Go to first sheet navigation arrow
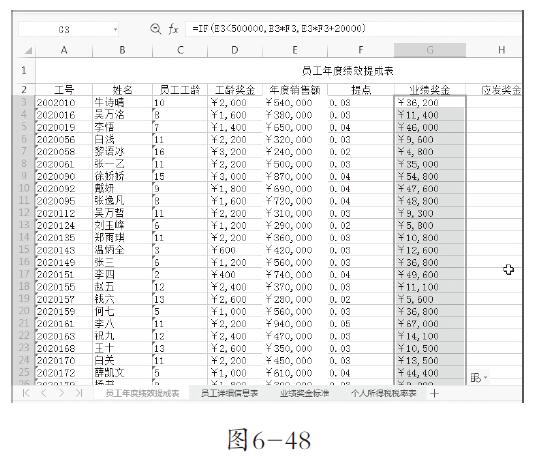 tap(26, 393)
